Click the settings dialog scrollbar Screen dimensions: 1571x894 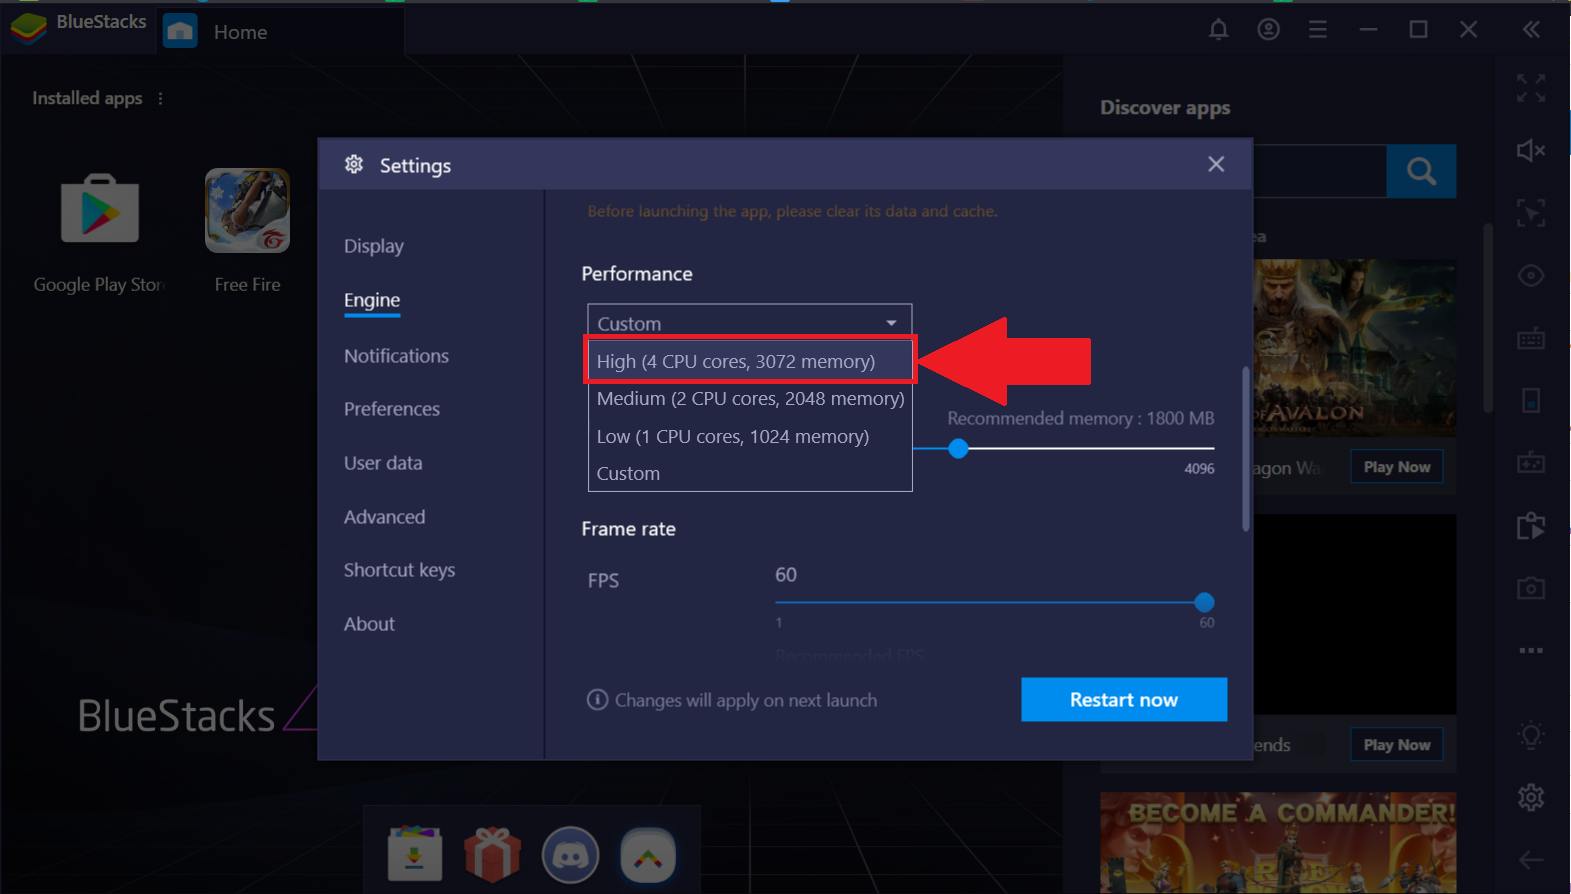tap(1246, 449)
